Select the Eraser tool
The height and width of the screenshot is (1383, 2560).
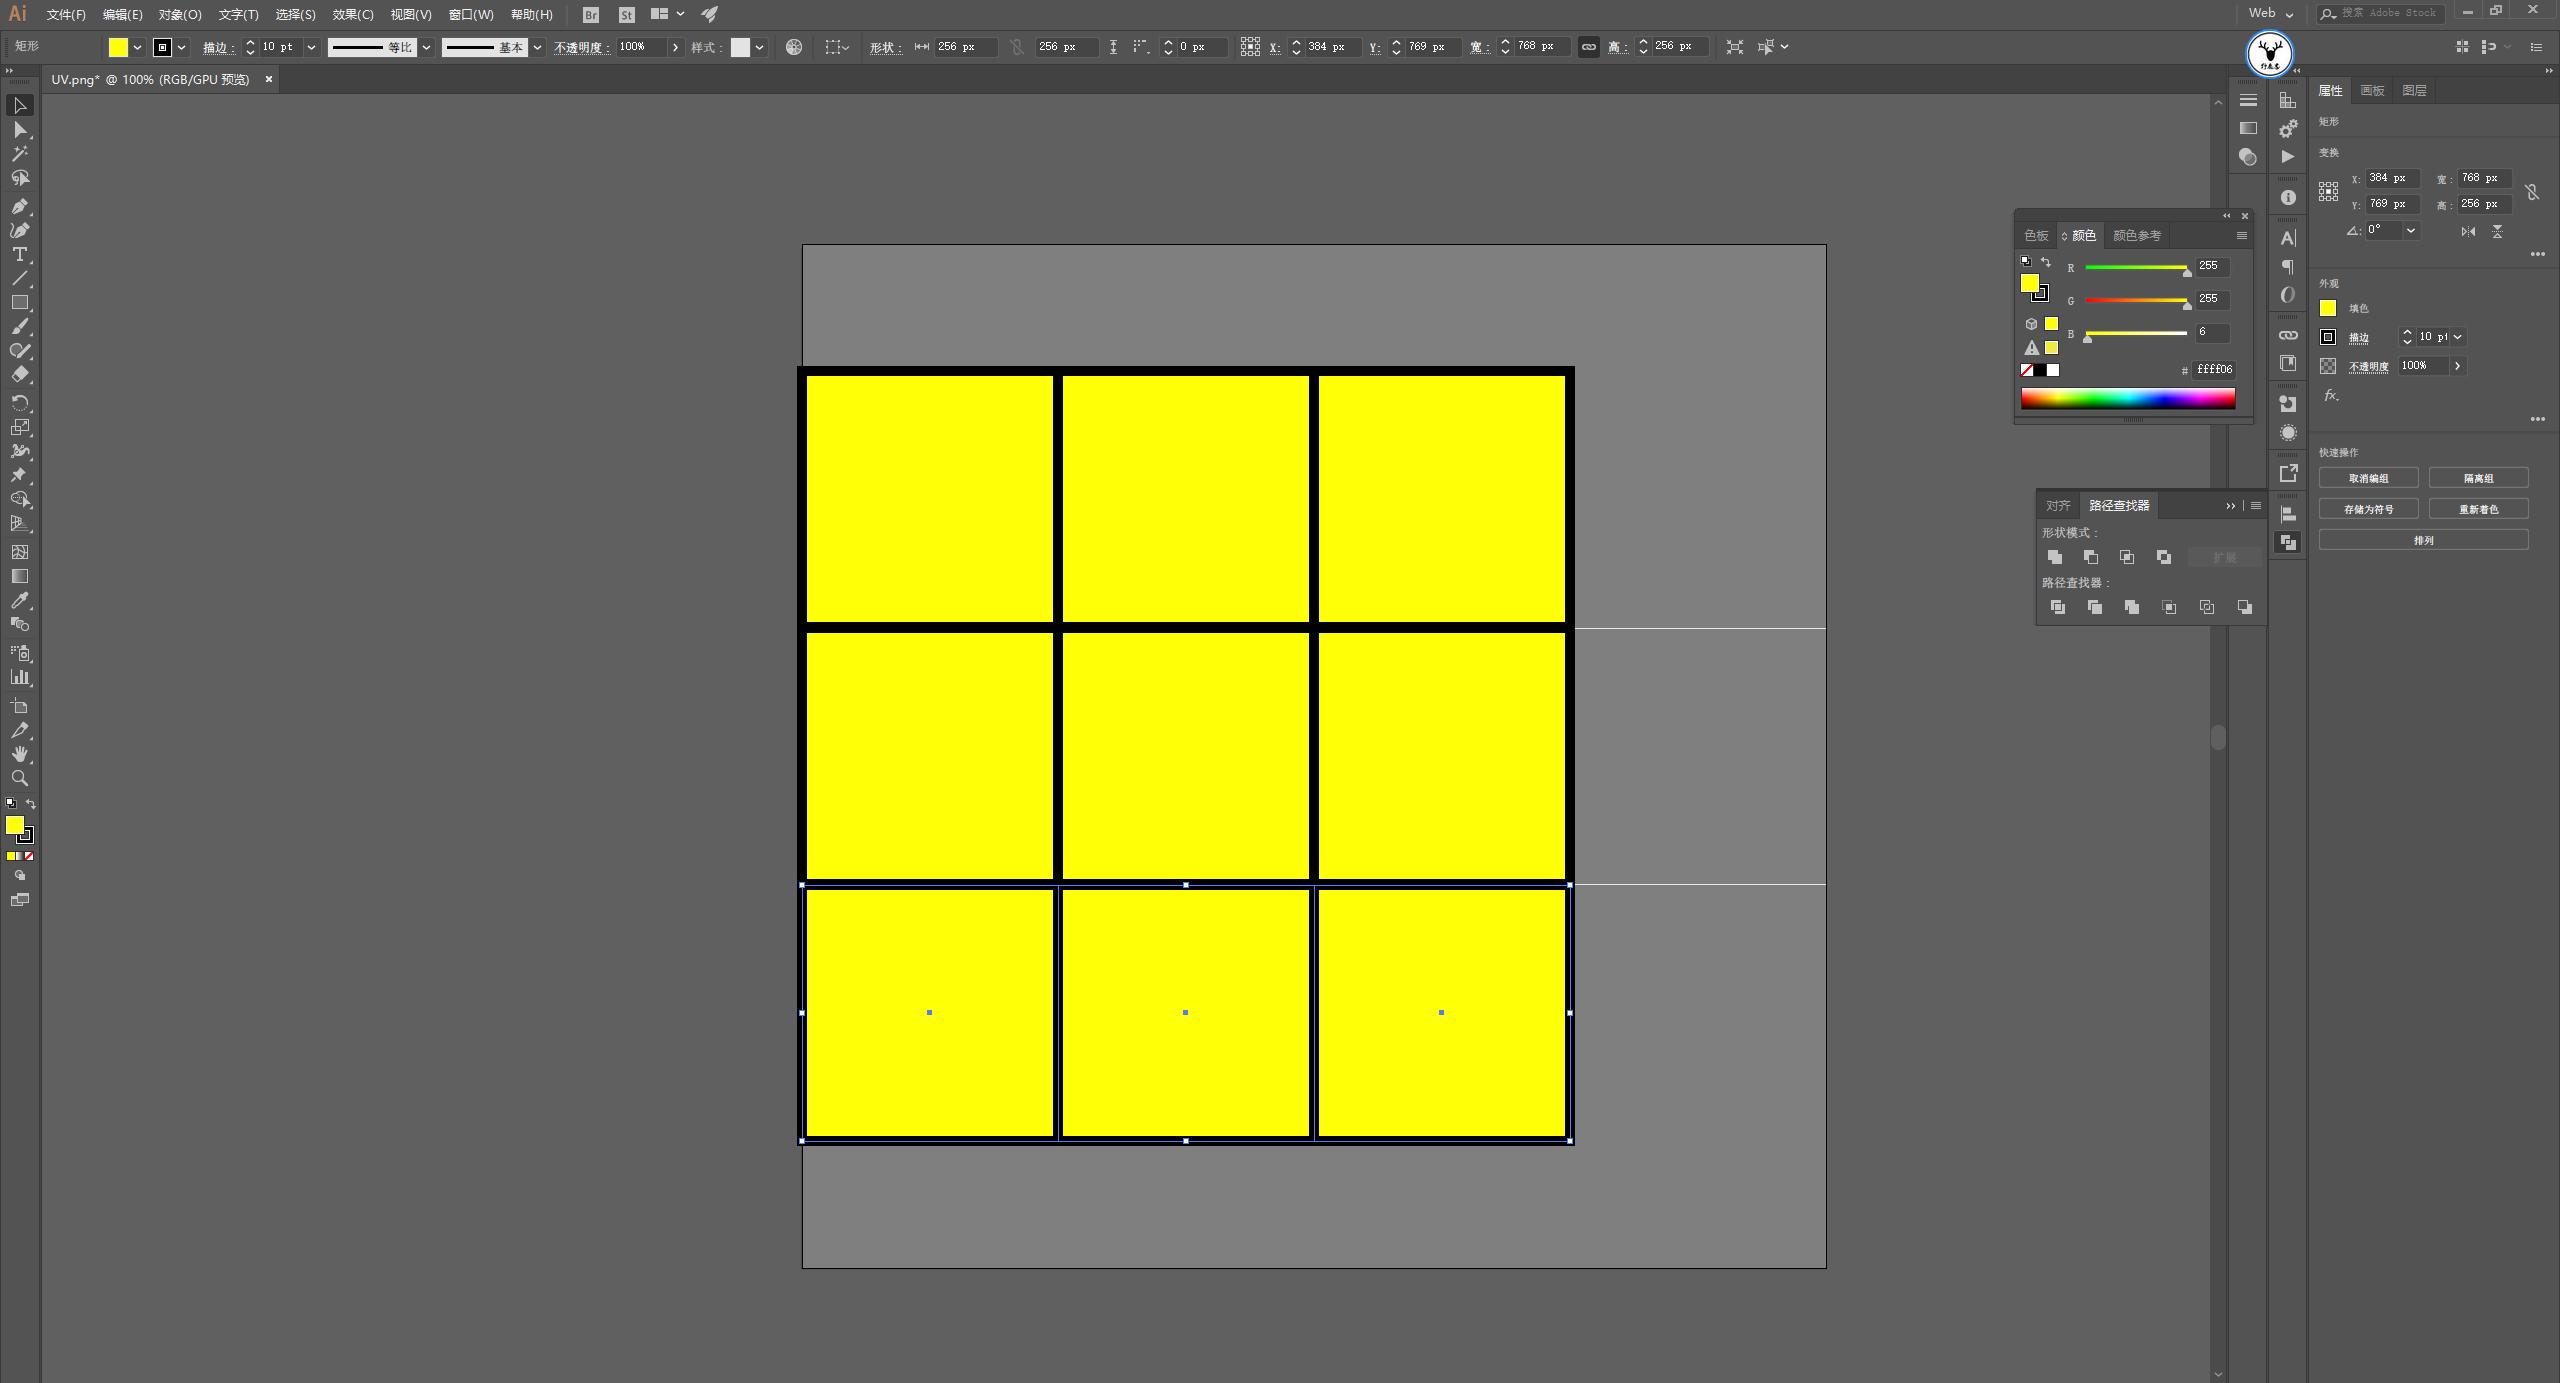(19, 375)
